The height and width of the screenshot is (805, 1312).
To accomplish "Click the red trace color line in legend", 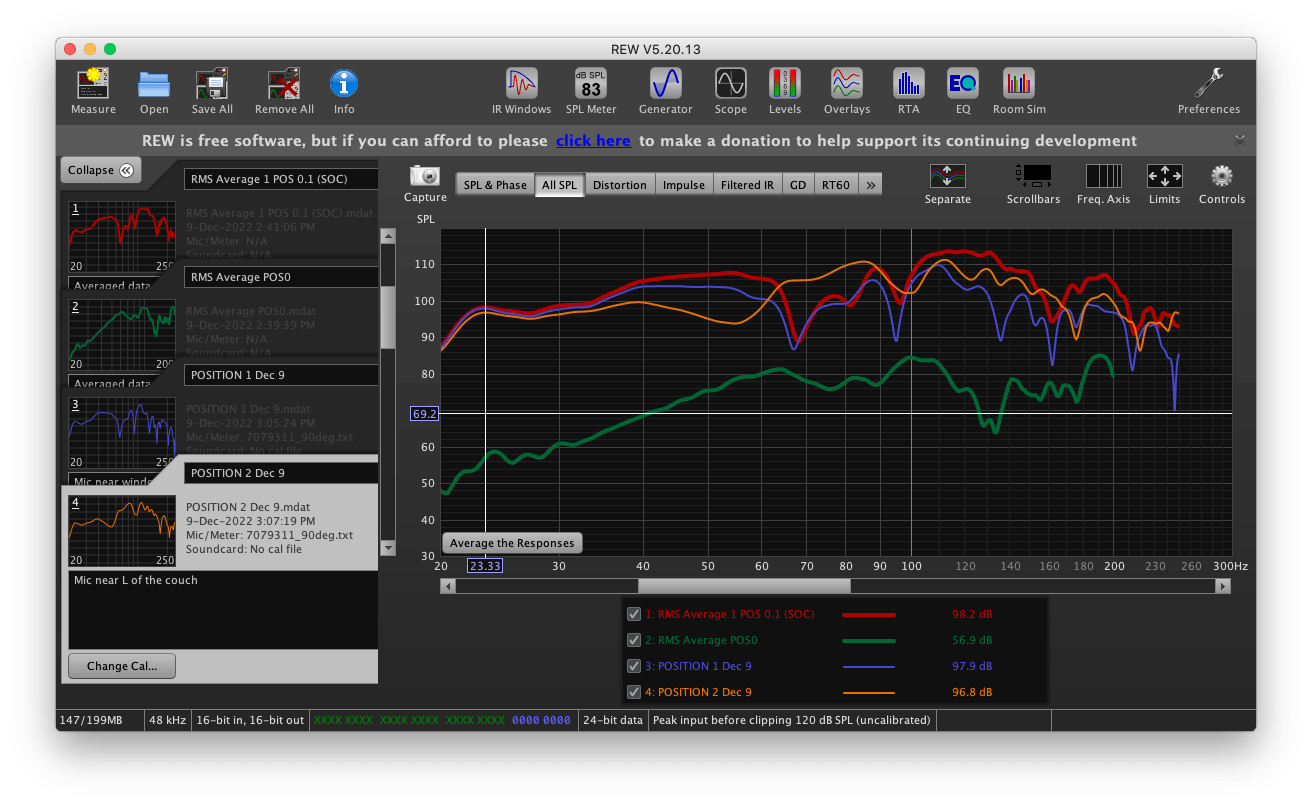I will point(869,614).
